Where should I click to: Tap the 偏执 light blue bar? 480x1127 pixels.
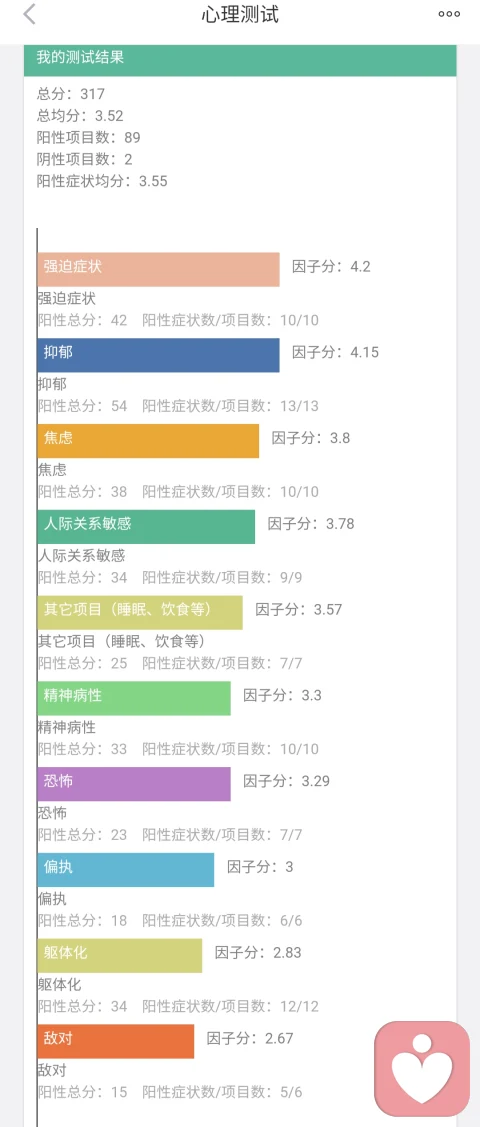pyautogui.click(x=126, y=870)
